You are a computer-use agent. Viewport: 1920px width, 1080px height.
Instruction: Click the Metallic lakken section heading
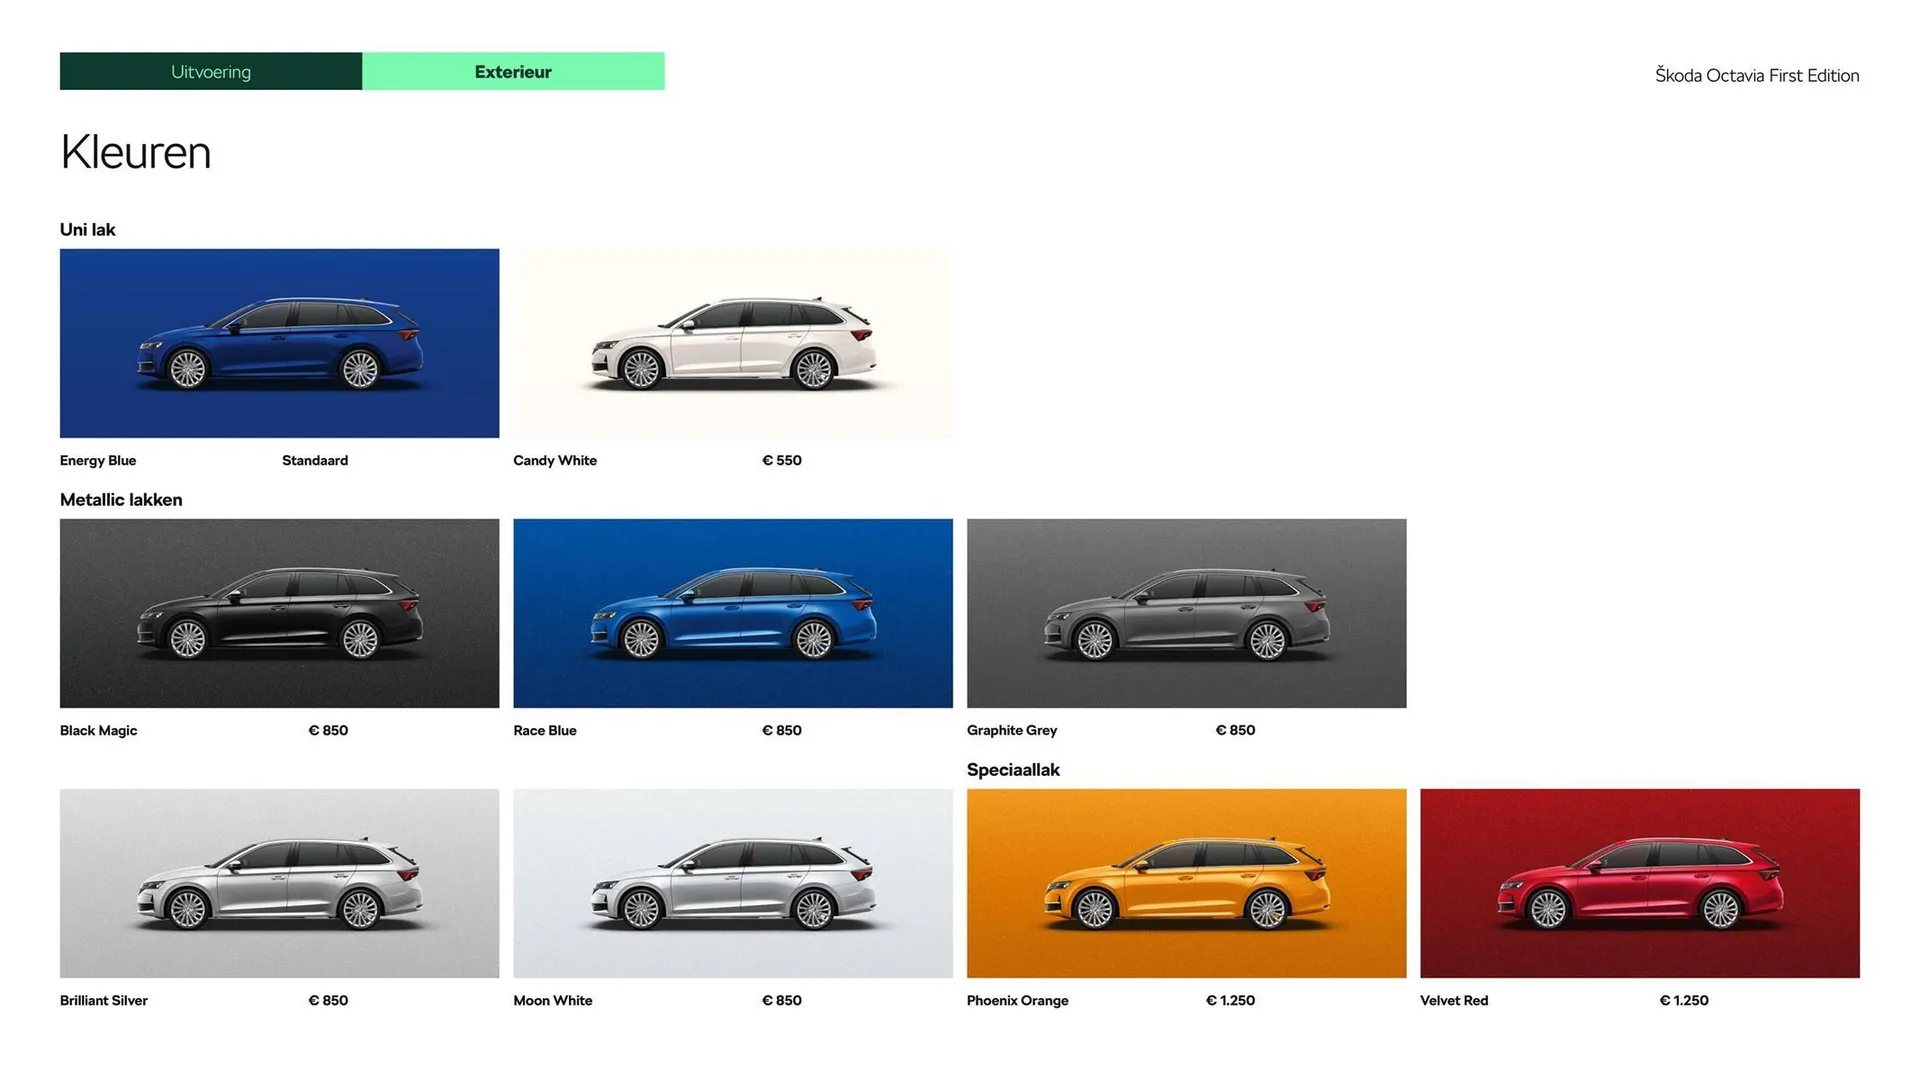click(x=120, y=499)
